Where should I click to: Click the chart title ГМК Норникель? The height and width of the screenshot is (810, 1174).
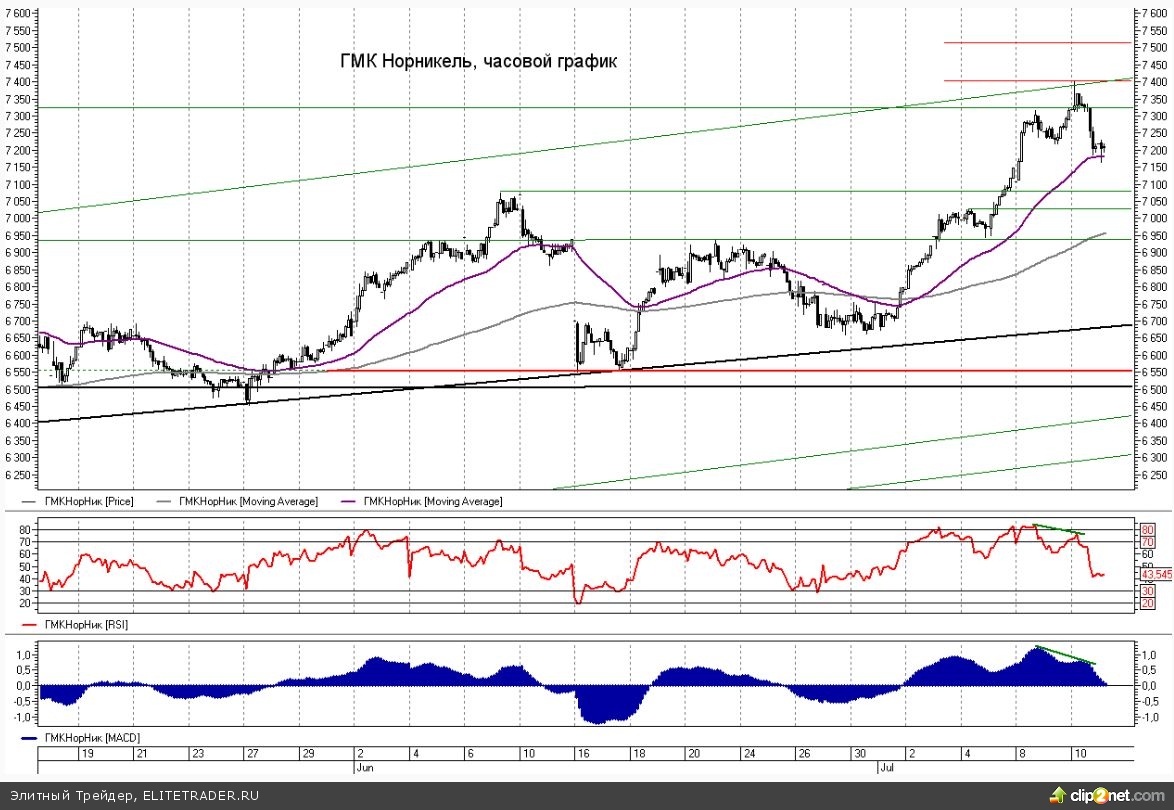pos(479,62)
